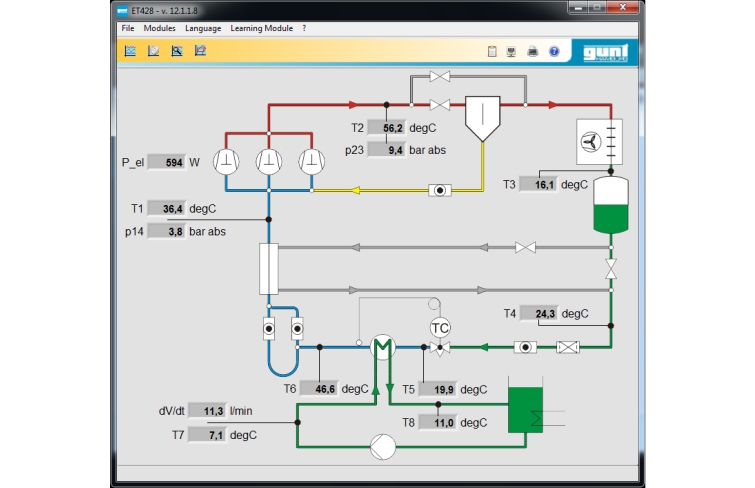Select the middle compressor symbol
755x488 pixels.
coord(269,161)
